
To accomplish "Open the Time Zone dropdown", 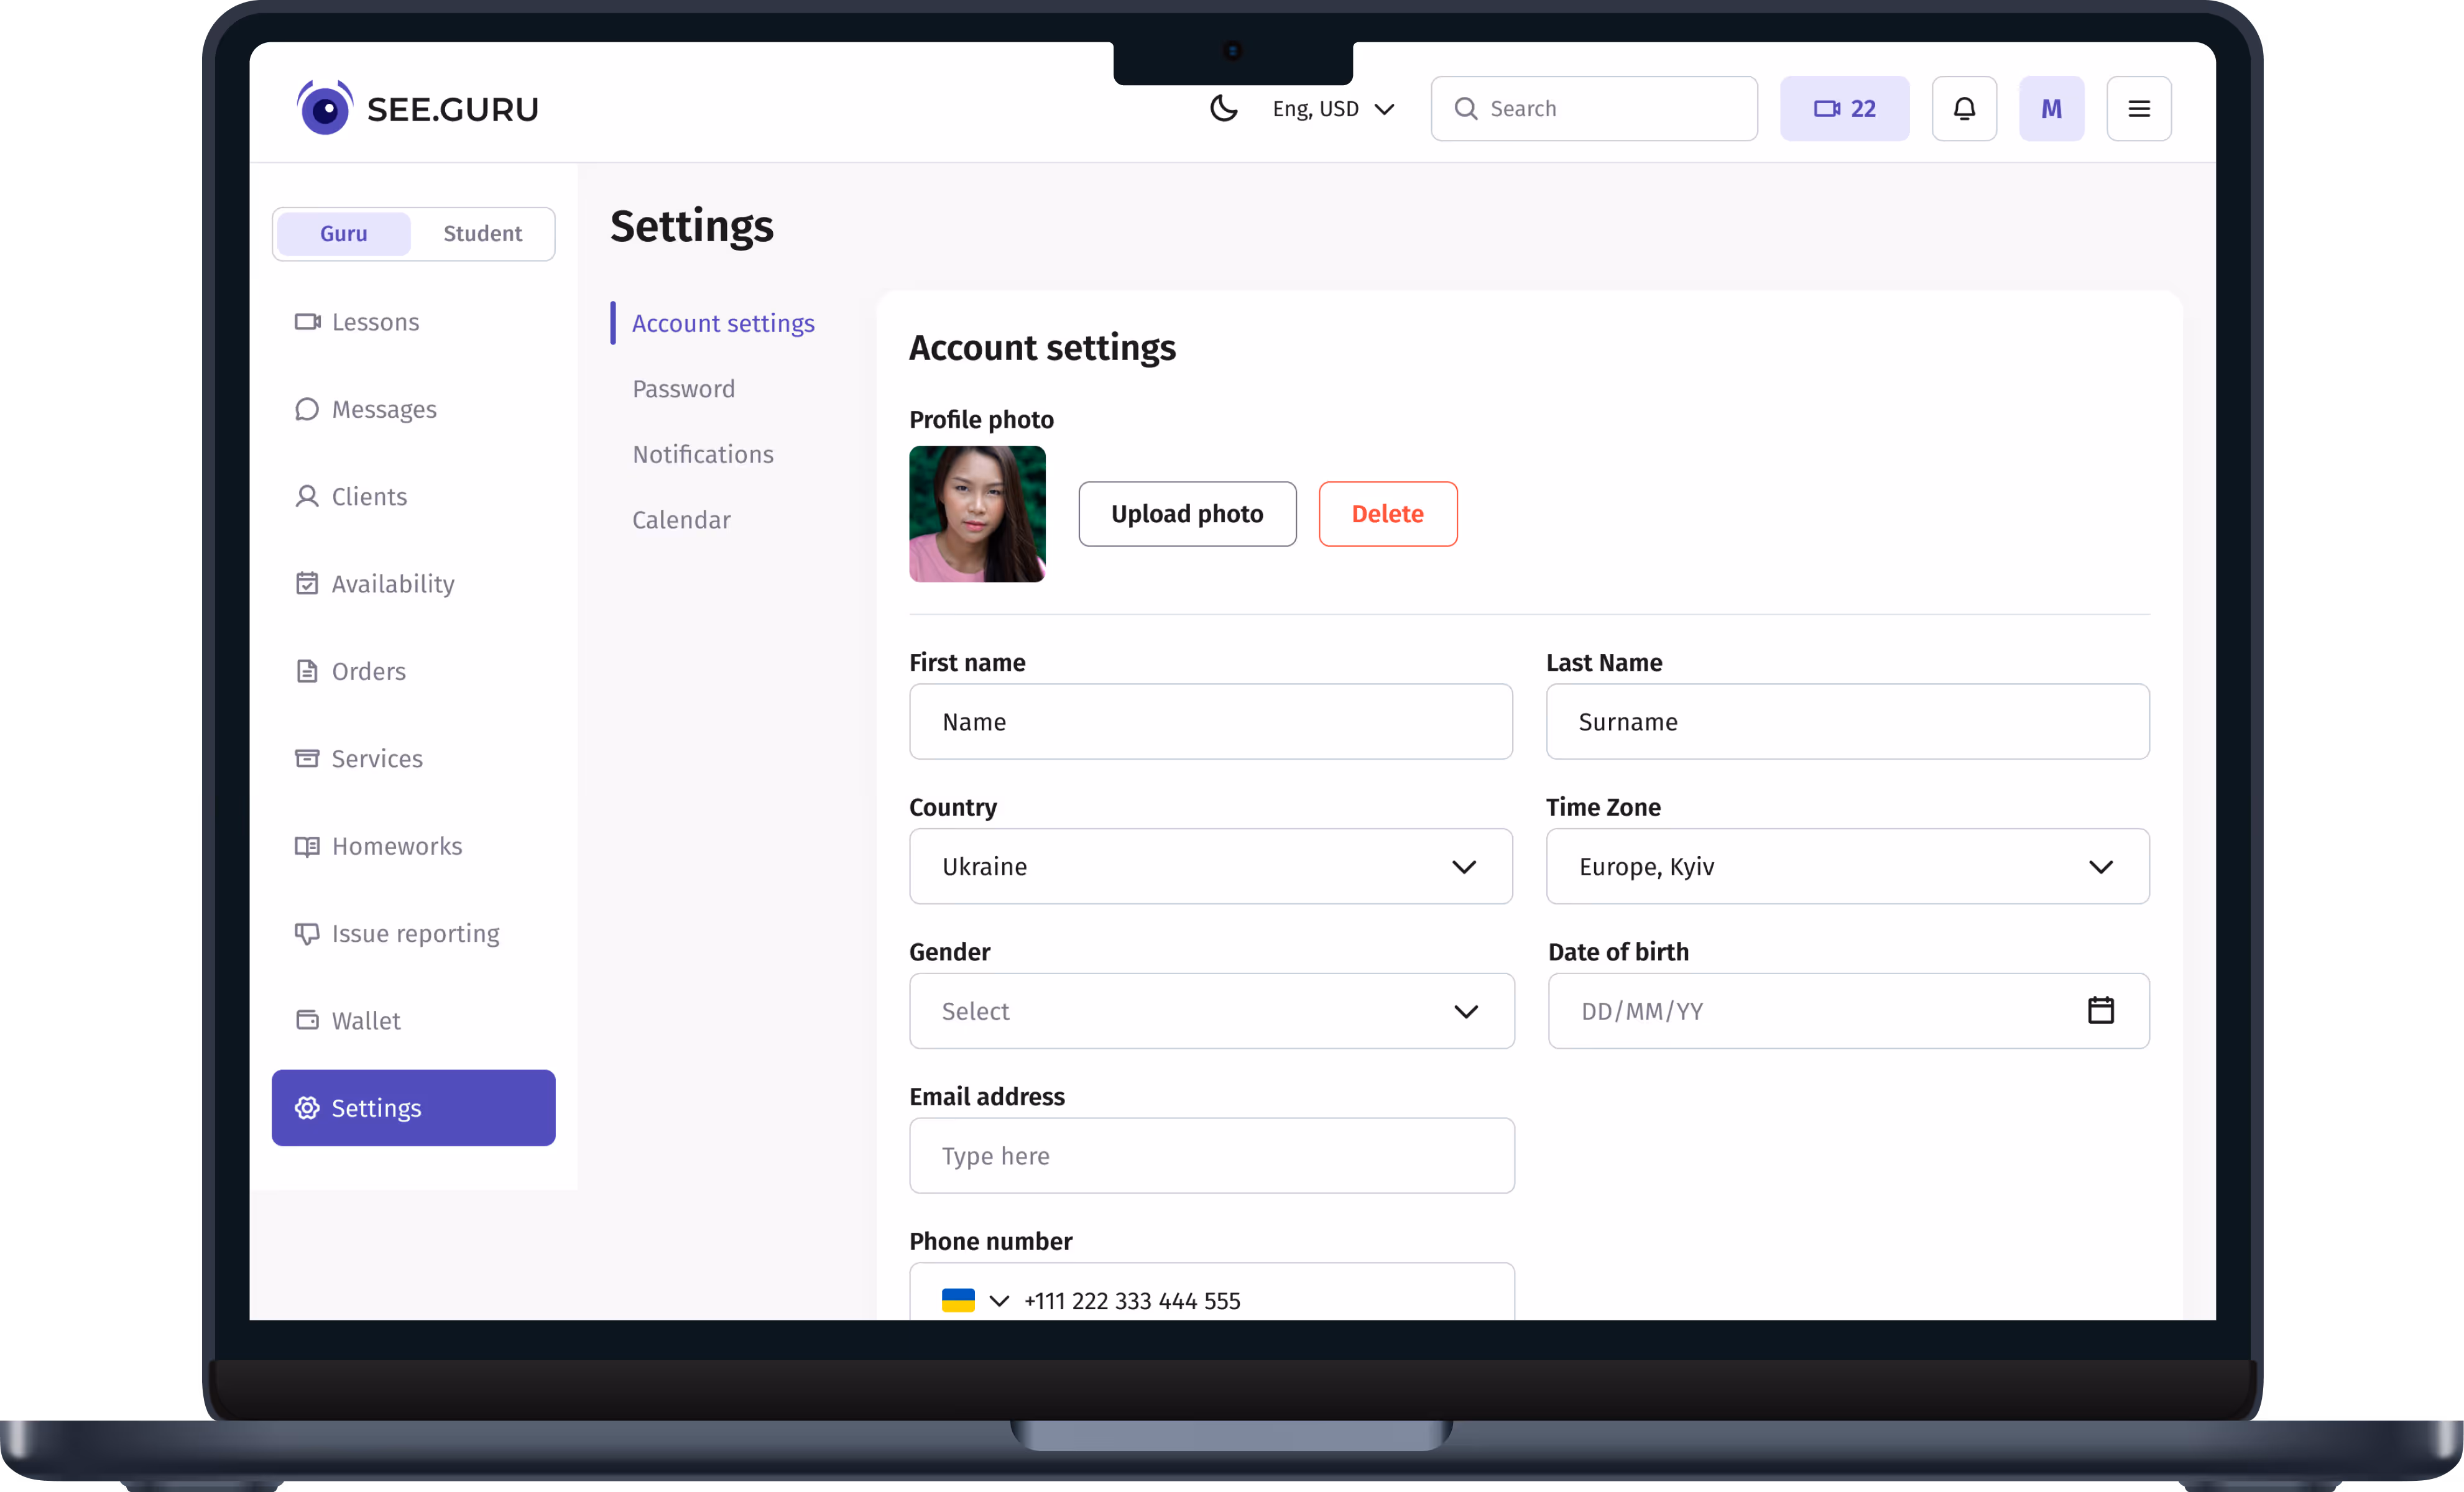I will pos(1846,866).
